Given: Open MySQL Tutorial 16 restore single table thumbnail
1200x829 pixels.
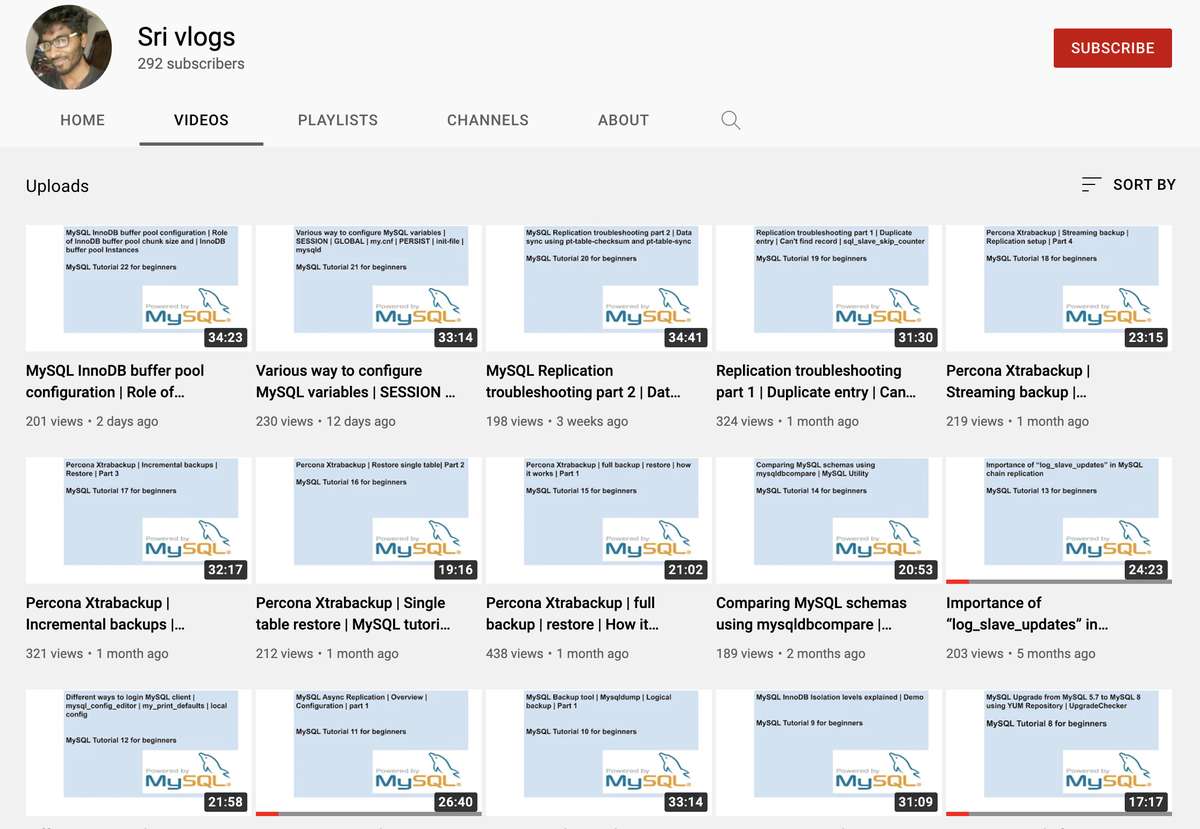Looking at the screenshot, I should (367, 520).
